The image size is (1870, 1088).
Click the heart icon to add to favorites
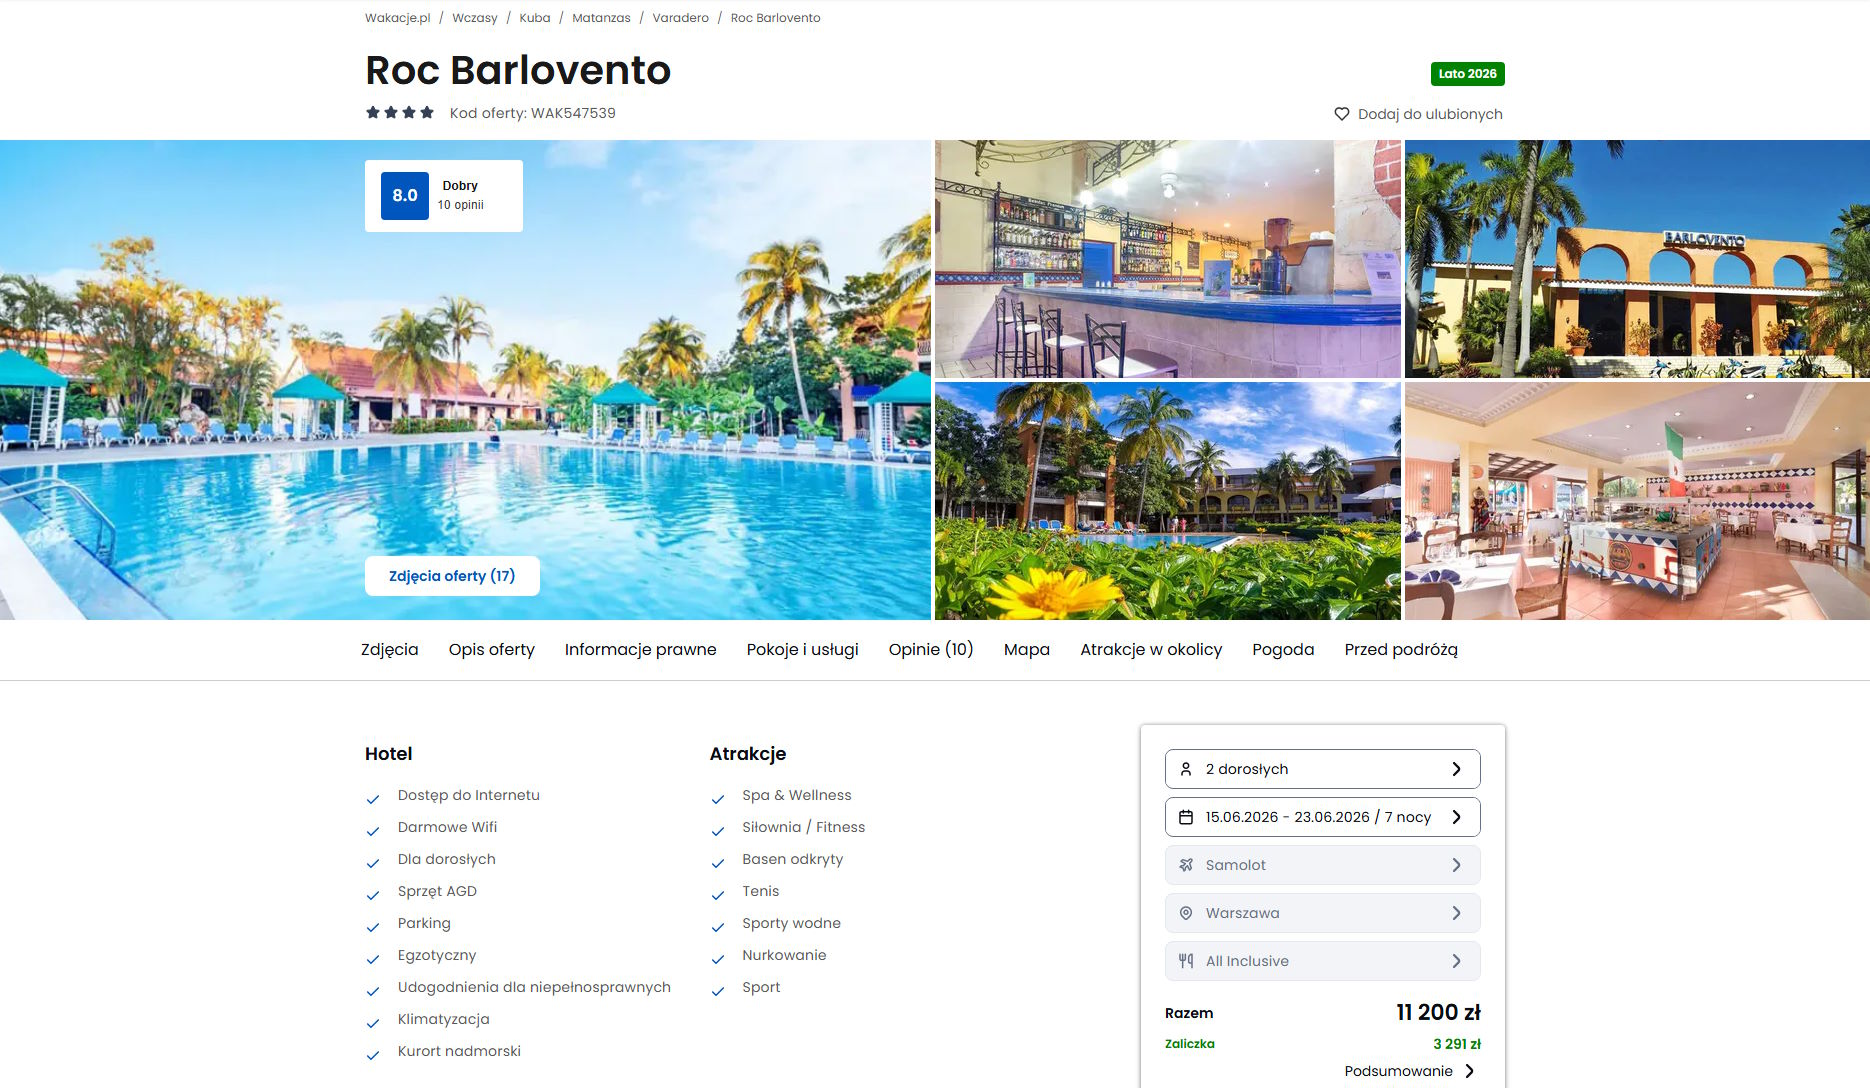[x=1342, y=114]
